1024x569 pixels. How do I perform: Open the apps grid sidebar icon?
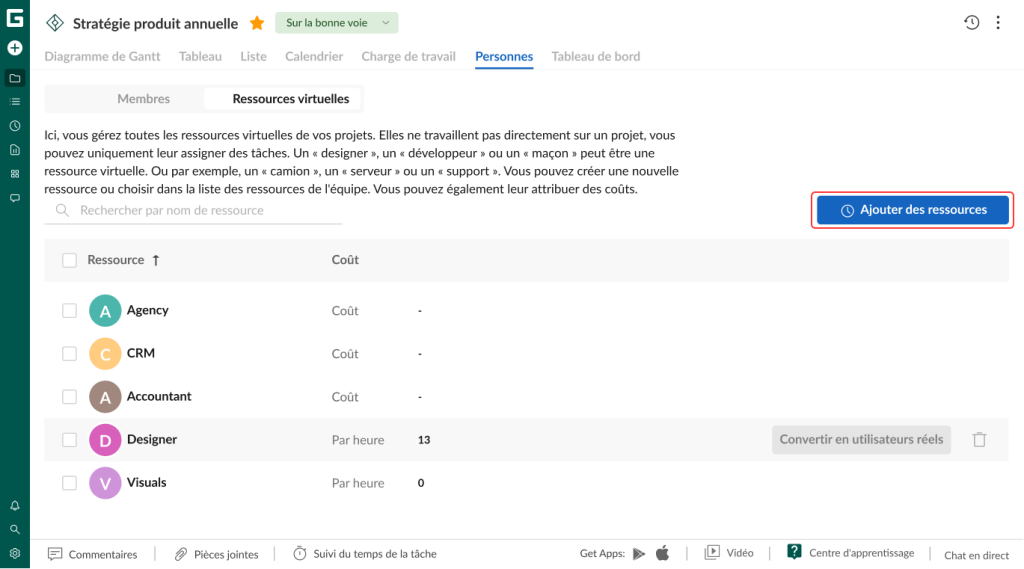pos(14,174)
